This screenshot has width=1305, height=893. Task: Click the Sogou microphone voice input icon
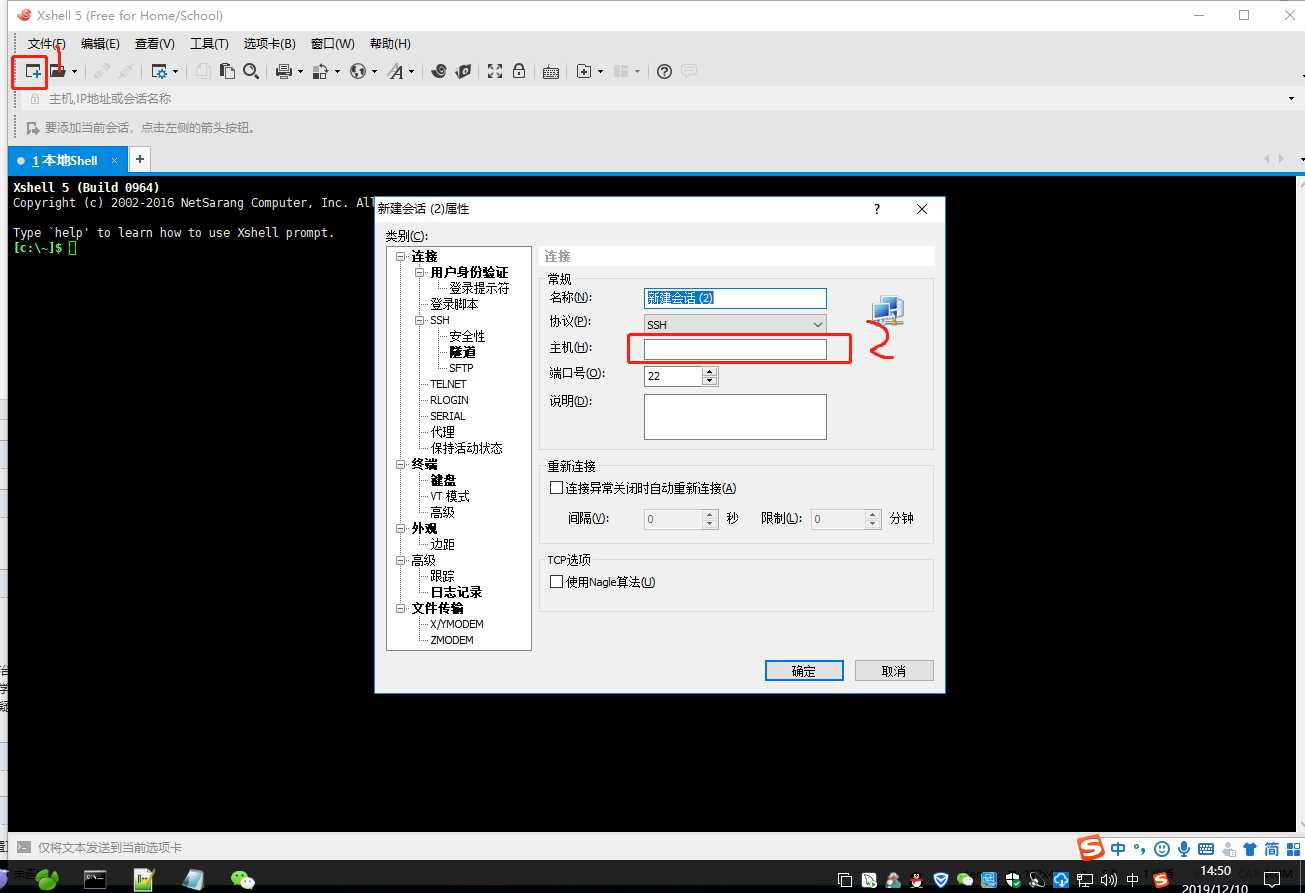pos(1184,848)
